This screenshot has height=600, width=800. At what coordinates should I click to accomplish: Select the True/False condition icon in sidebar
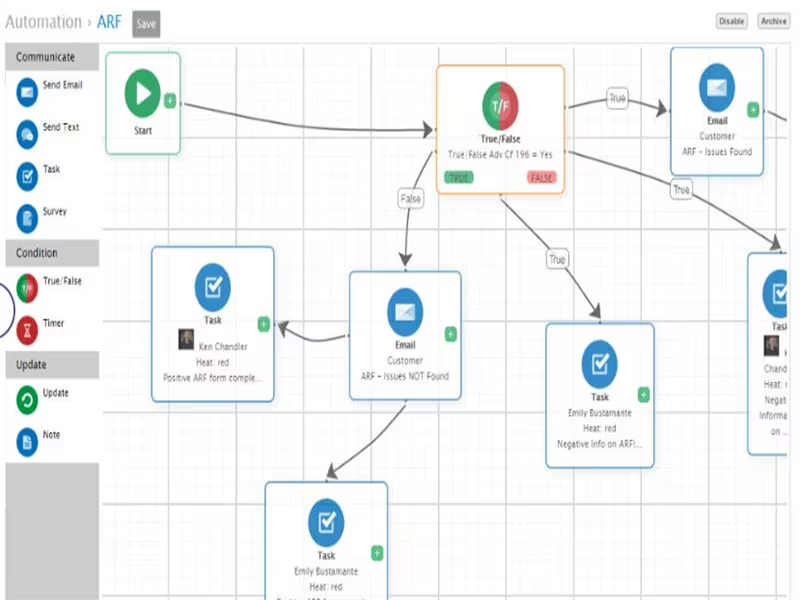point(27,288)
